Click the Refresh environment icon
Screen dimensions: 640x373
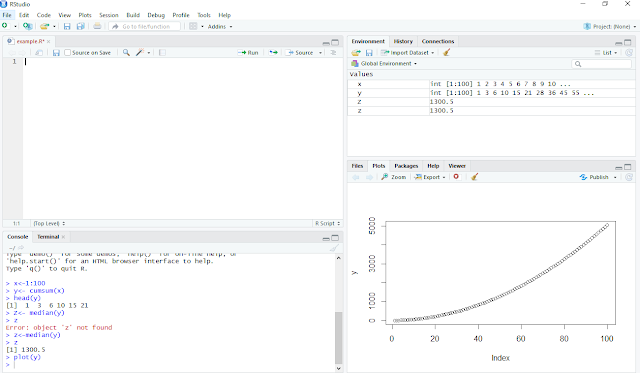[629, 53]
